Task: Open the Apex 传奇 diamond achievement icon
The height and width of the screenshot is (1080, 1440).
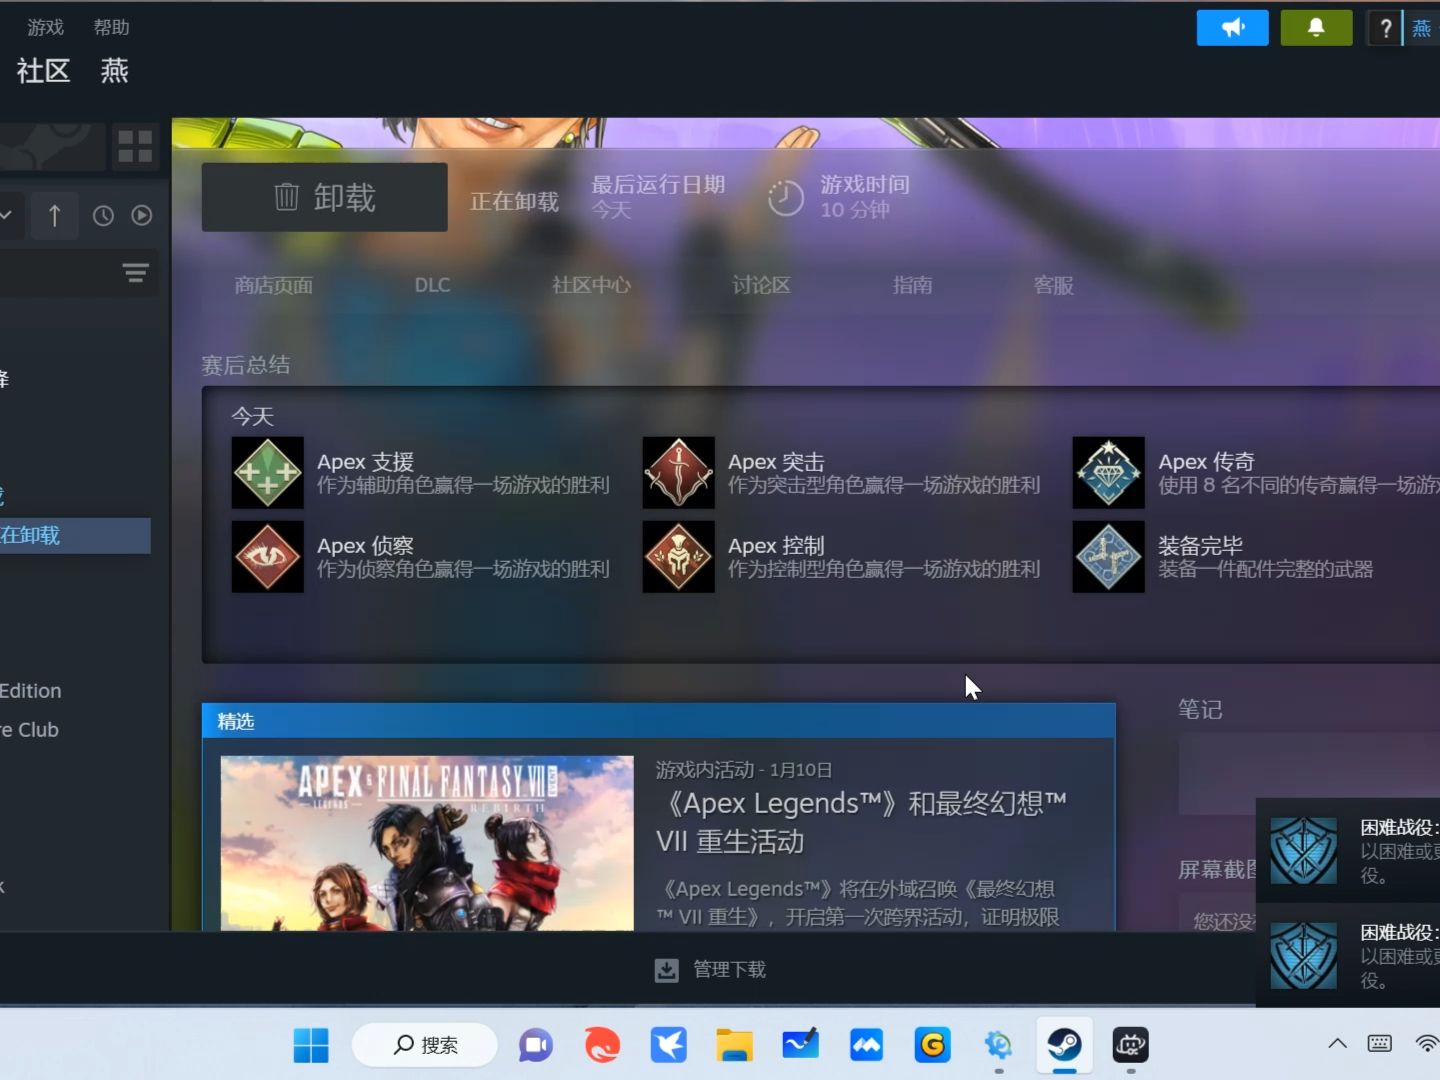Action: tap(1109, 472)
